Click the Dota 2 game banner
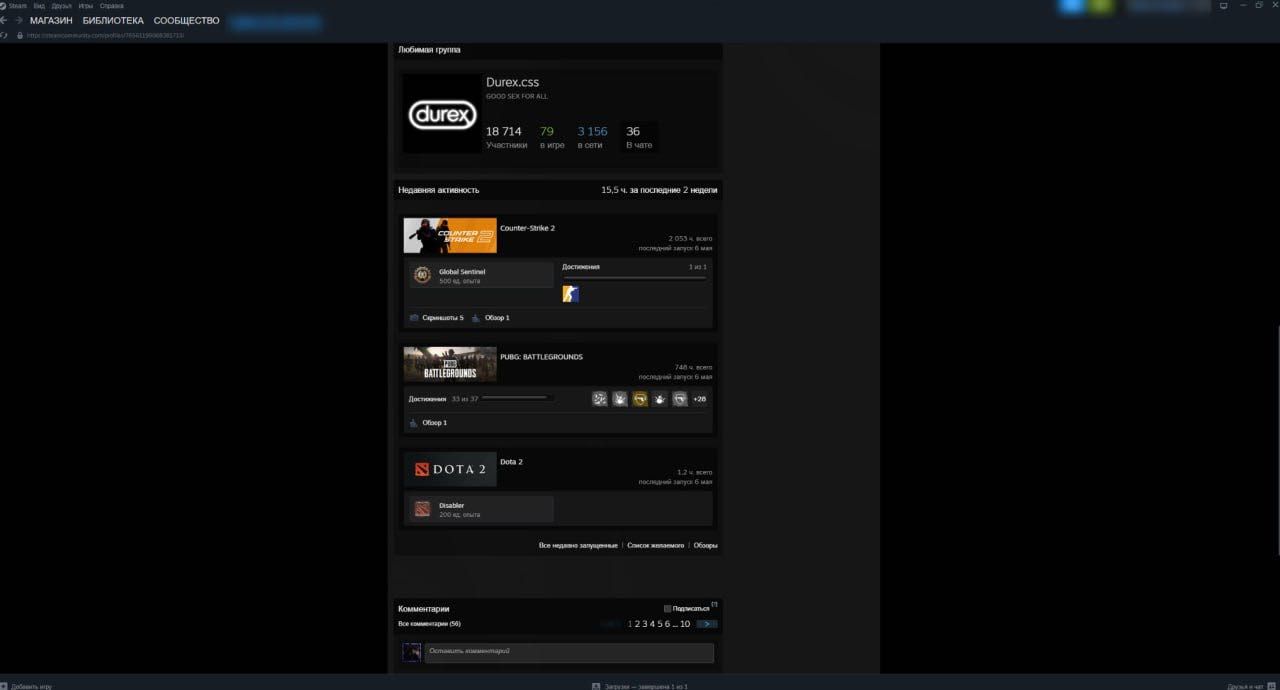 [450, 469]
